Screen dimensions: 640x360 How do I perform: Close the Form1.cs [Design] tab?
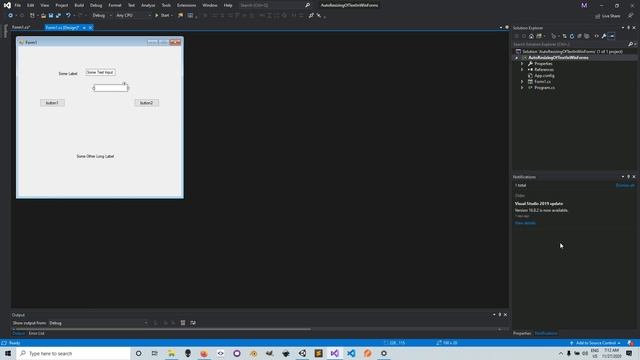coord(90,27)
